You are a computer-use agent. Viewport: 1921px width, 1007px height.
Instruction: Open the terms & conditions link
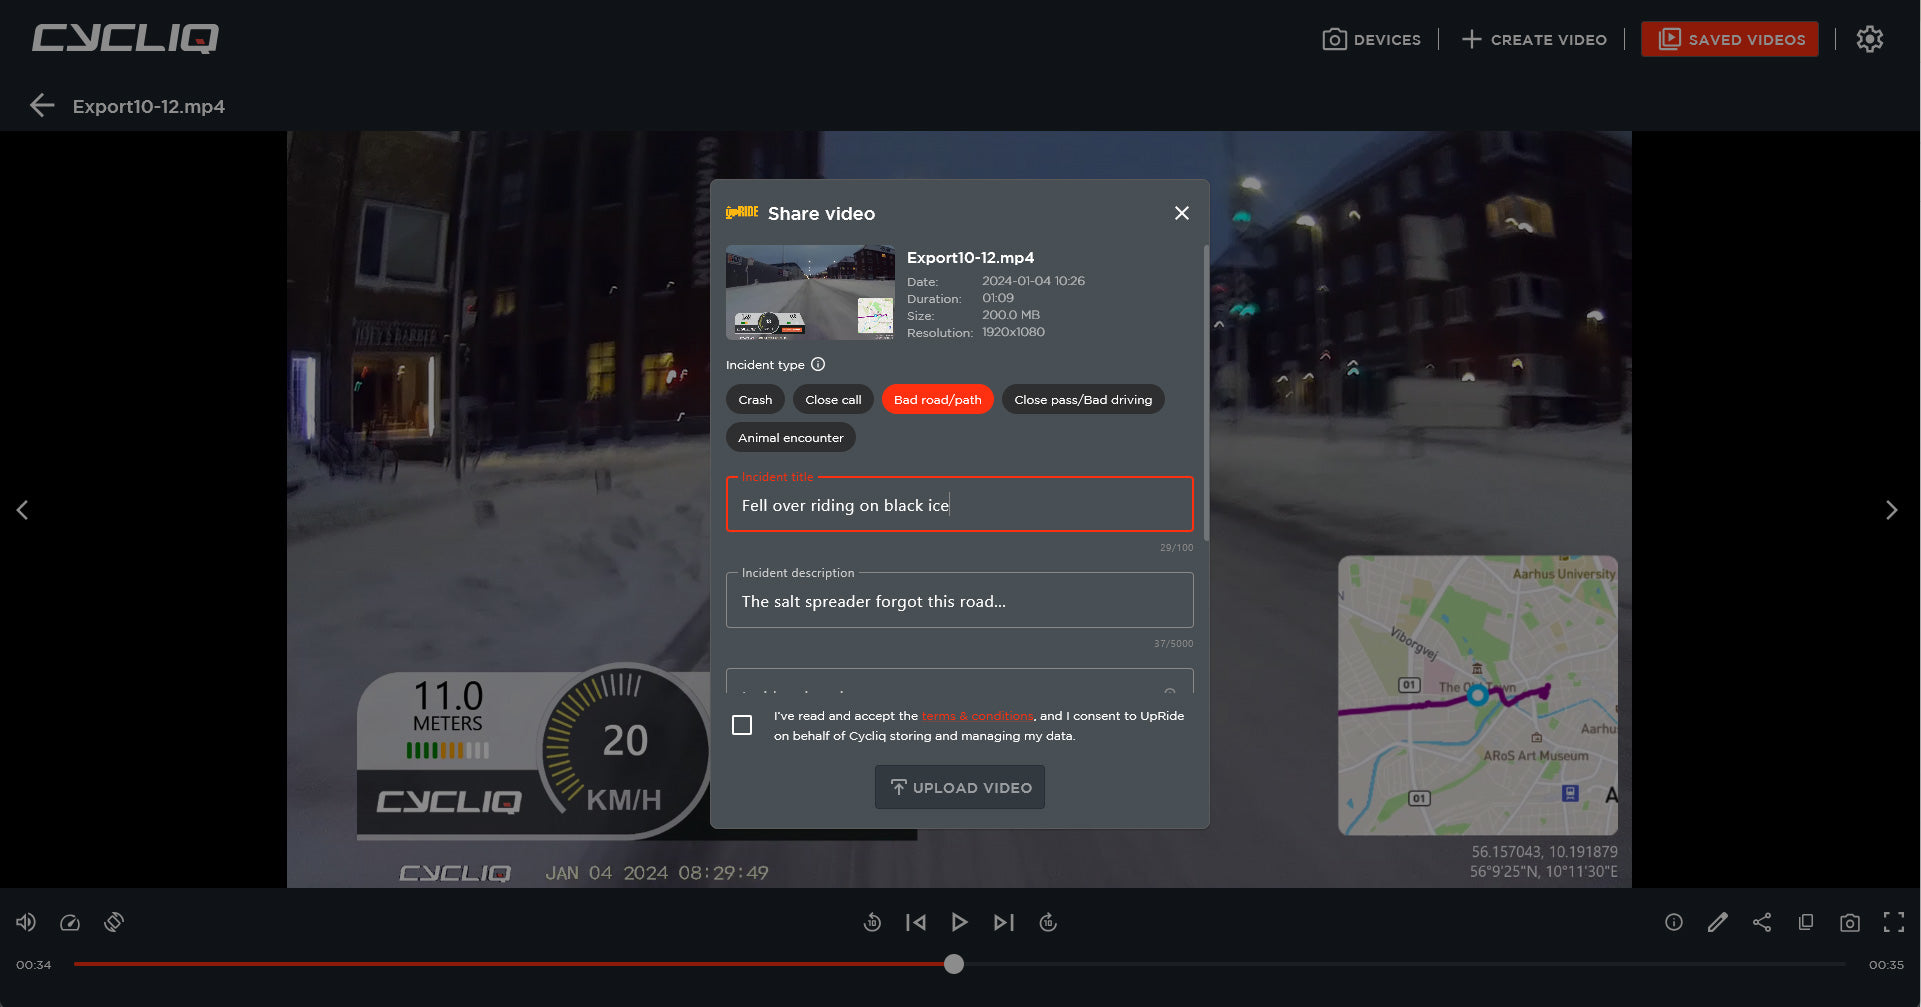[x=977, y=716]
